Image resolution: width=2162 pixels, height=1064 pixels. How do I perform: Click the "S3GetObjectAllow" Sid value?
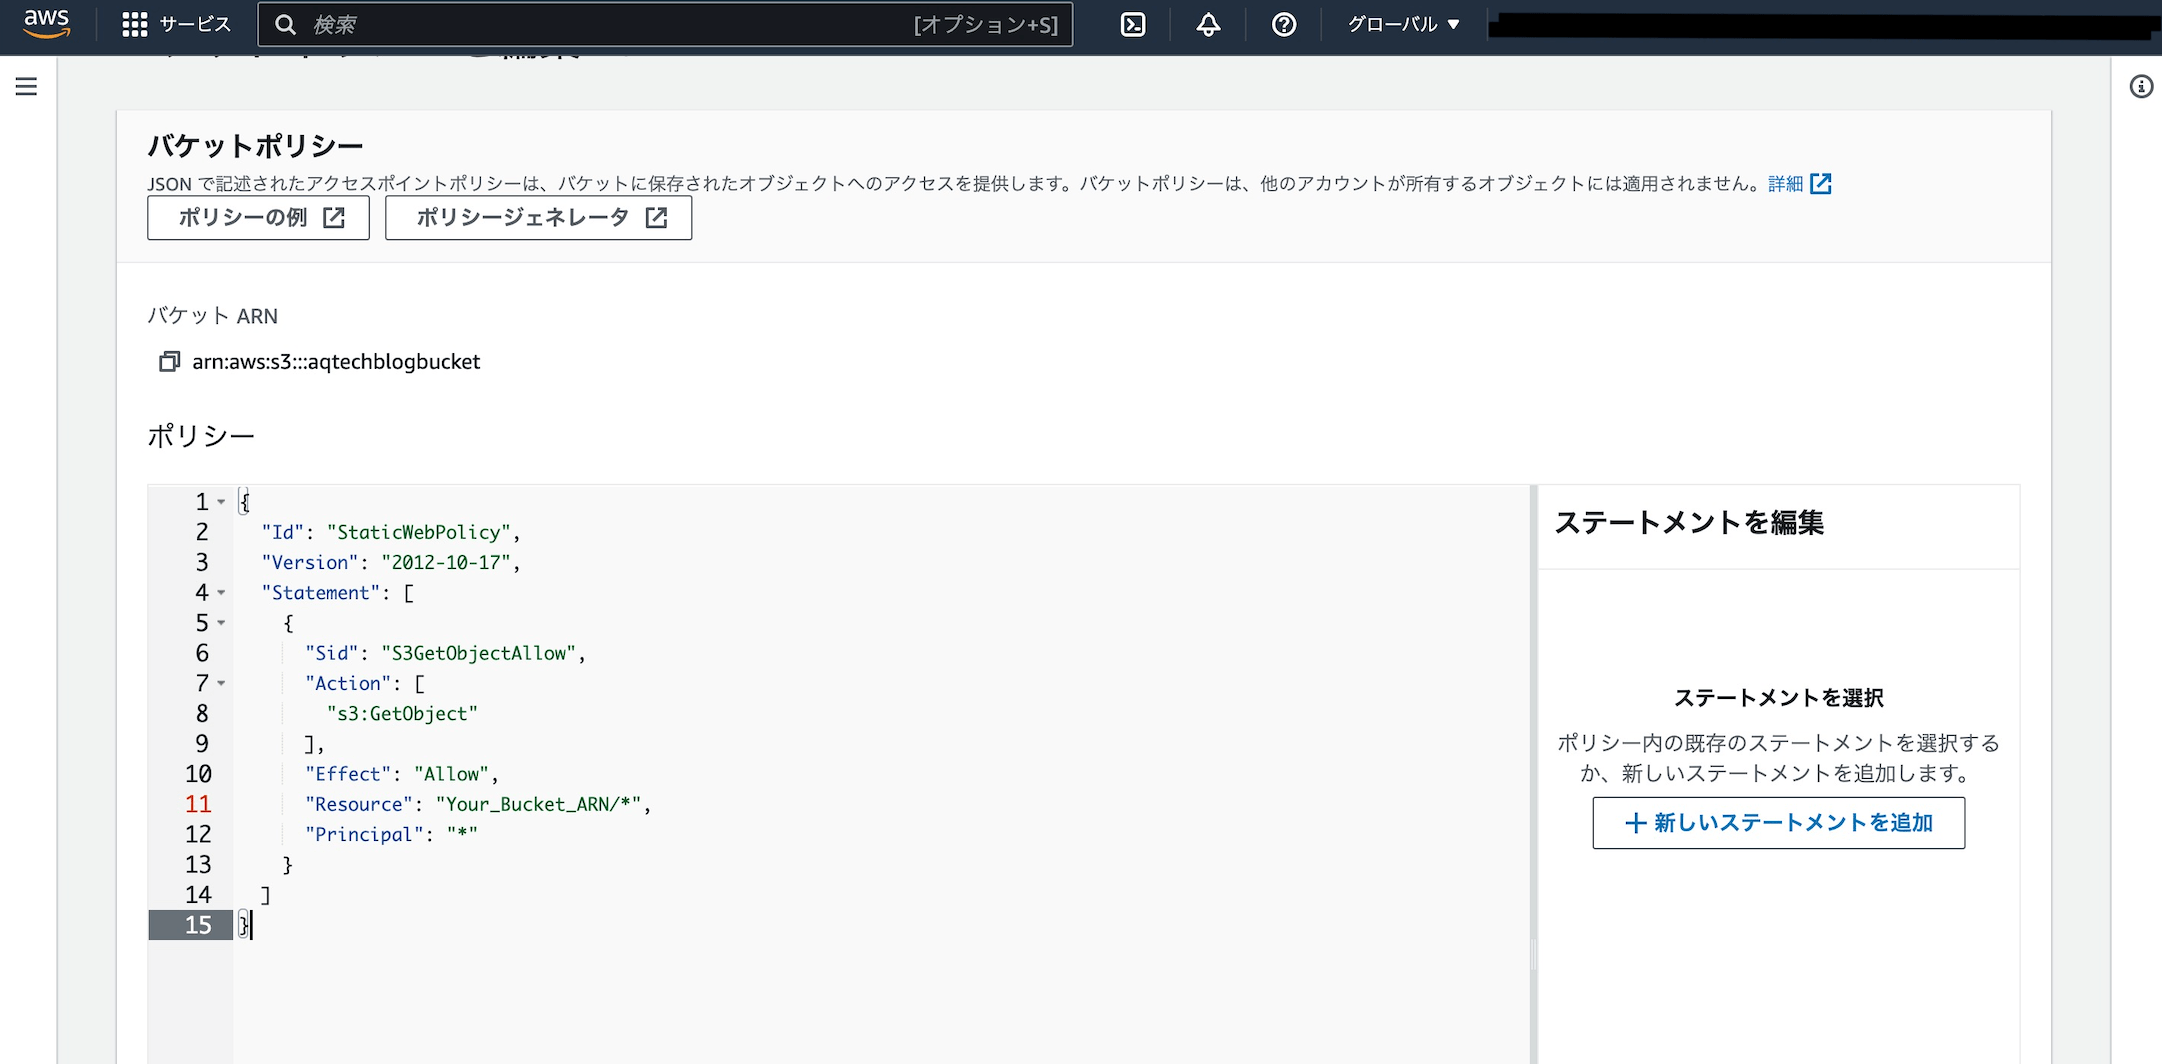coord(479,653)
